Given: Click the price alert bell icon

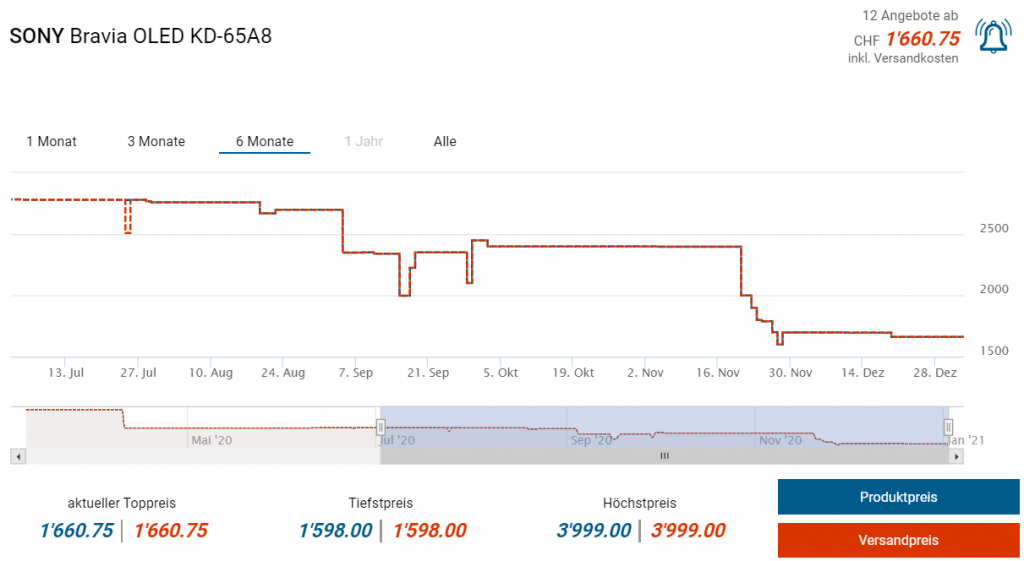Looking at the screenshot, I should (x=992, y=37).
